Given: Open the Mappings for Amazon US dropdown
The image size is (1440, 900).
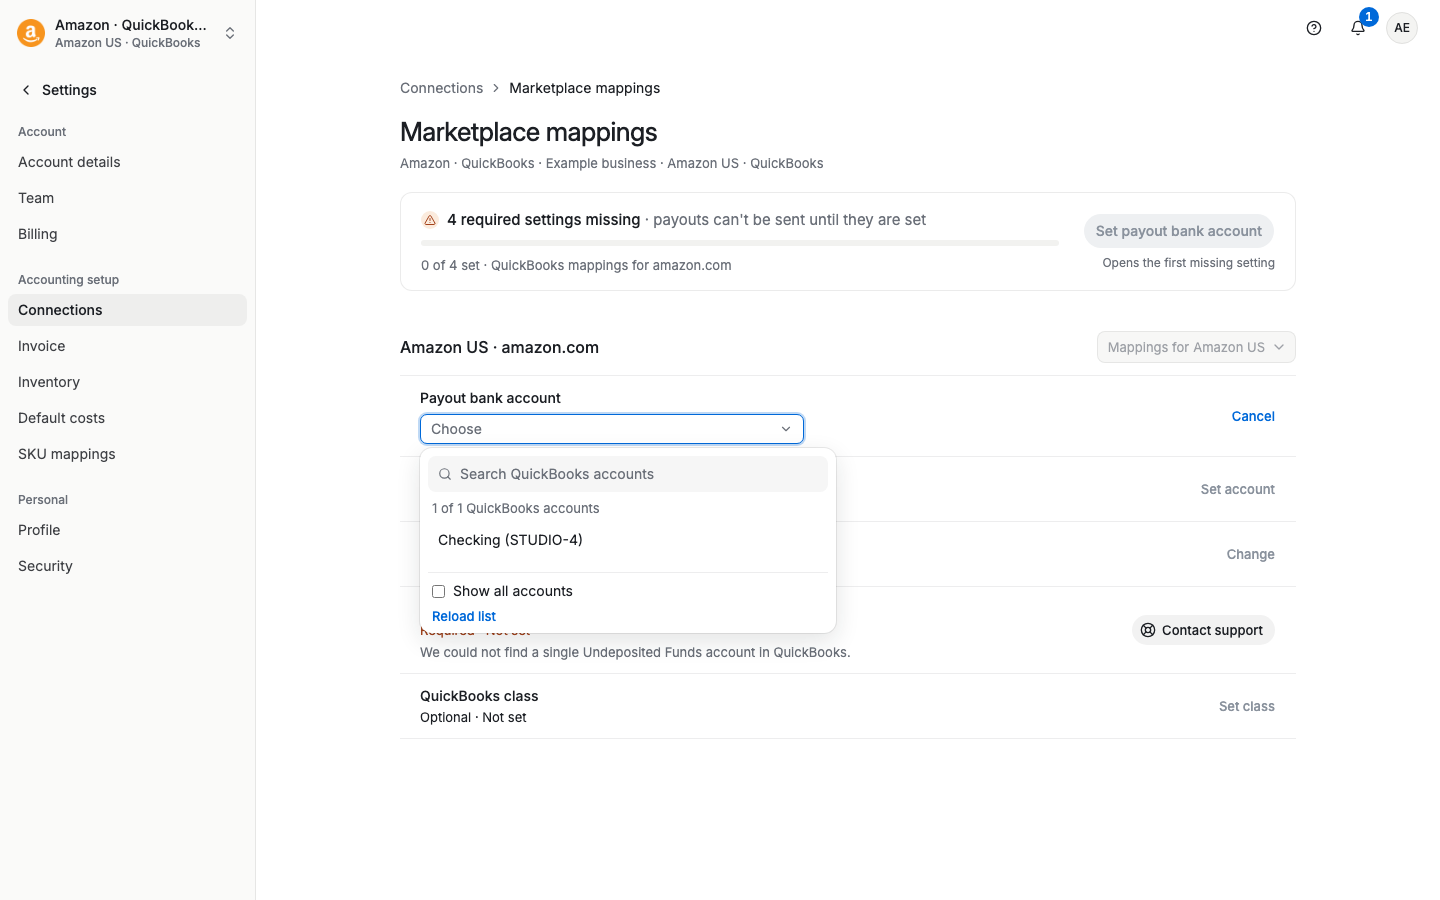Looking at the screenshot, I should pyautogui.click(x=1196, y=347).
